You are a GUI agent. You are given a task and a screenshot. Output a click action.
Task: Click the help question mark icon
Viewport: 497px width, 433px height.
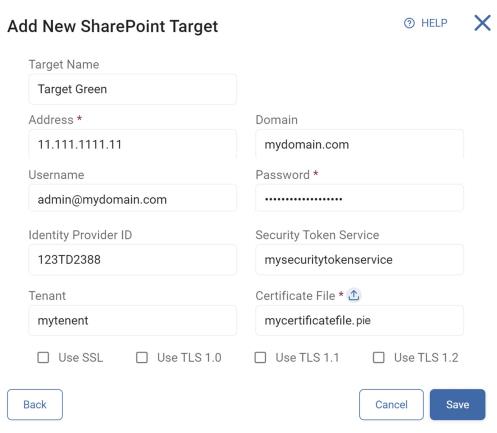(409, 23)
